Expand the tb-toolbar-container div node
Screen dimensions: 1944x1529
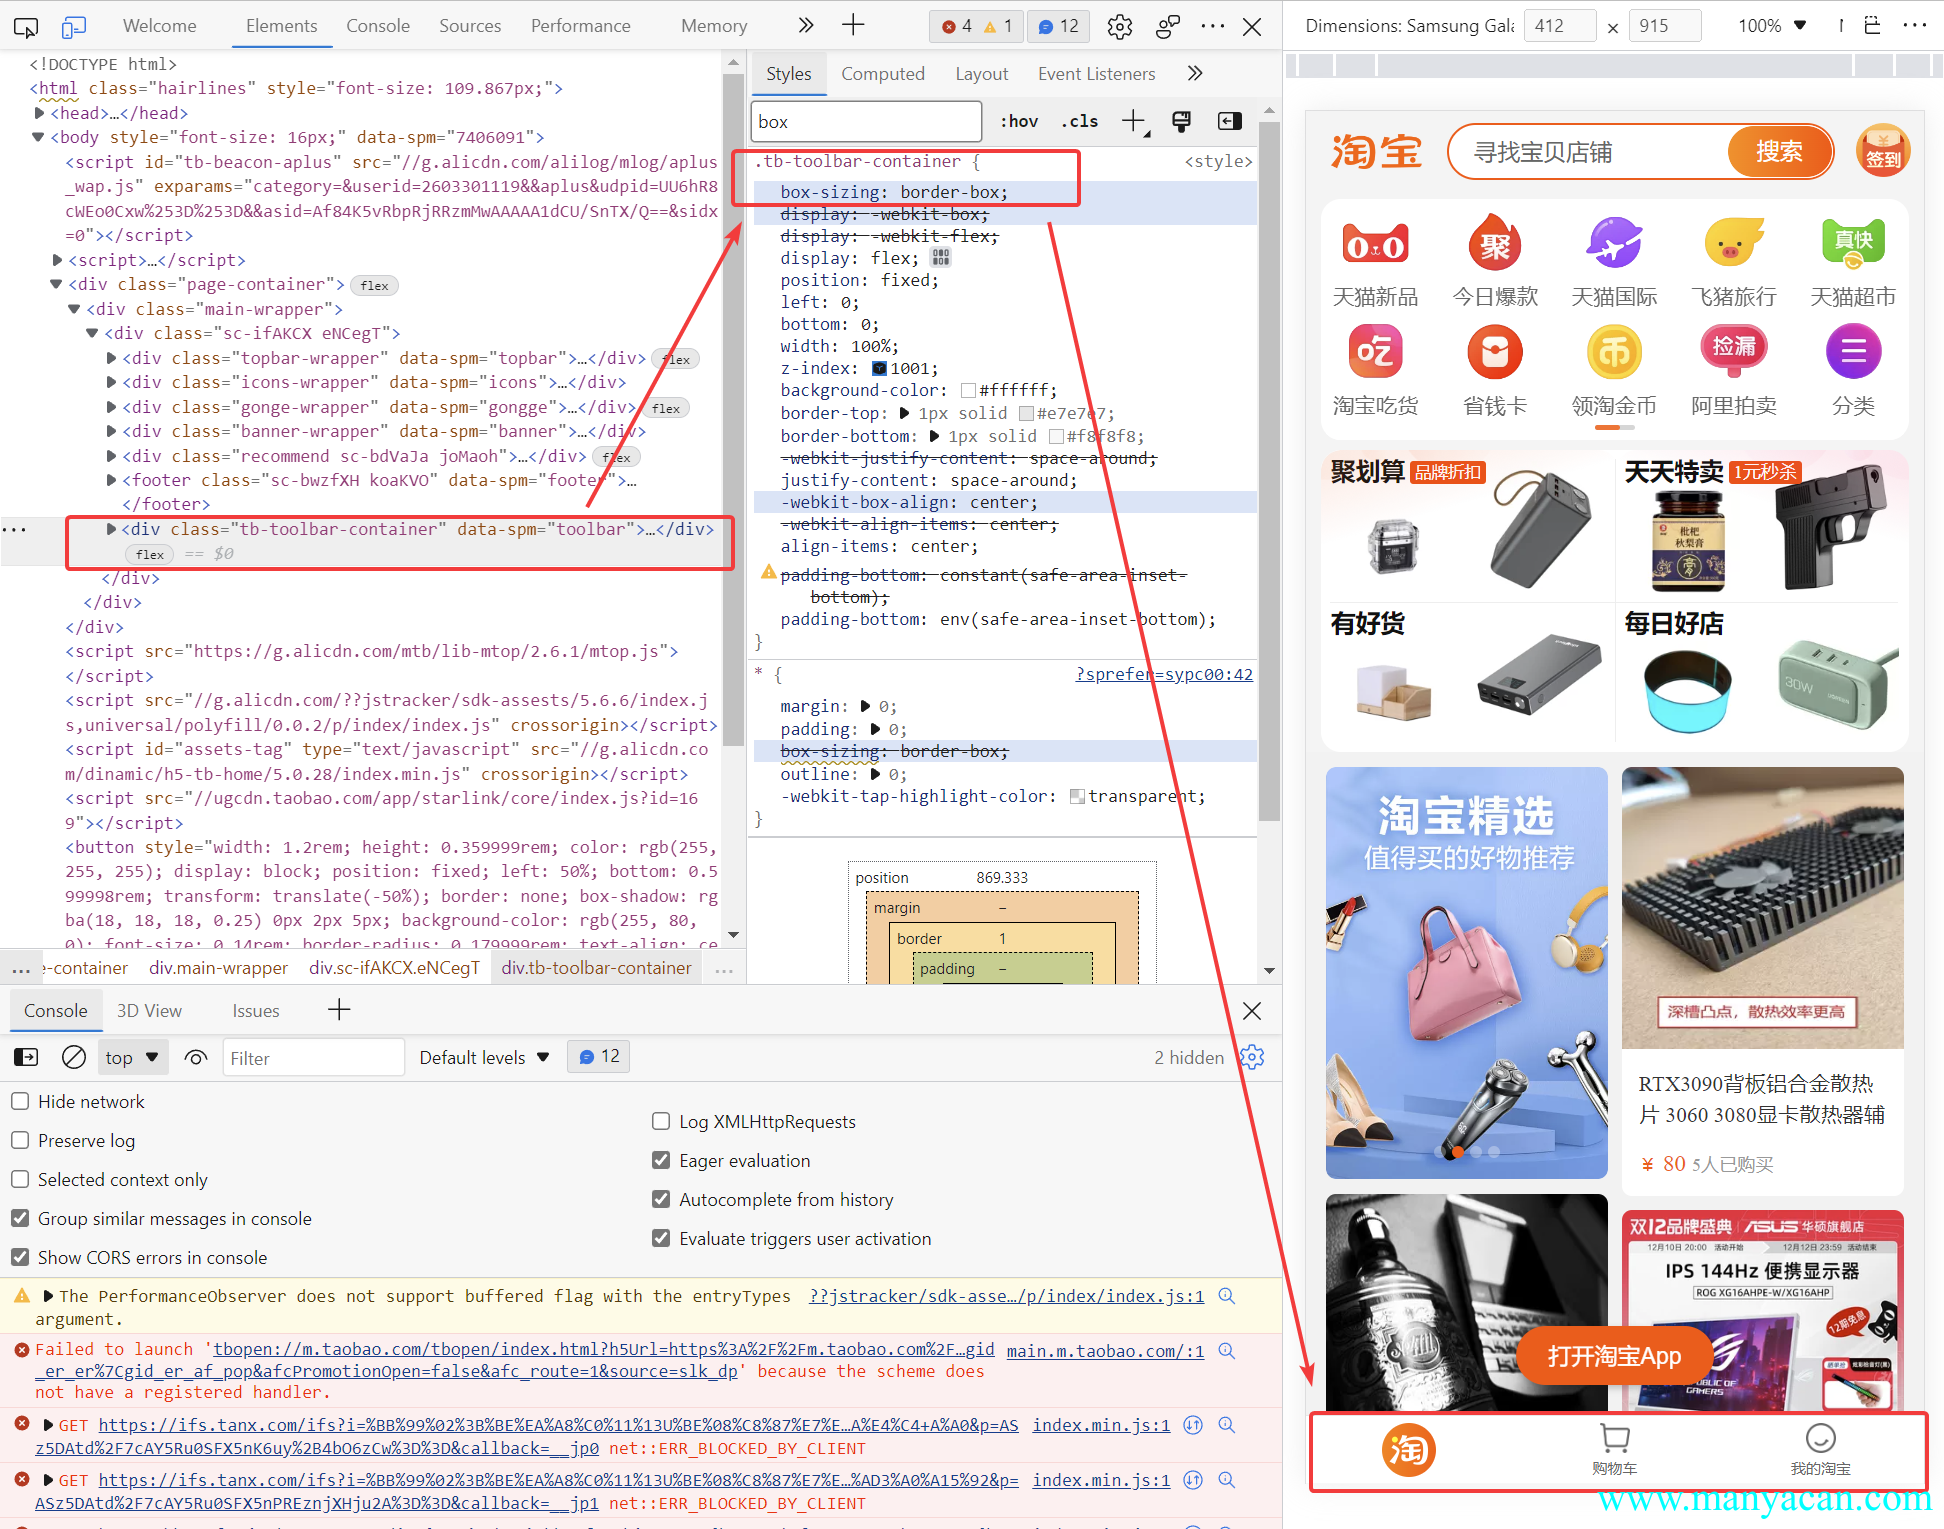[111, 530]
